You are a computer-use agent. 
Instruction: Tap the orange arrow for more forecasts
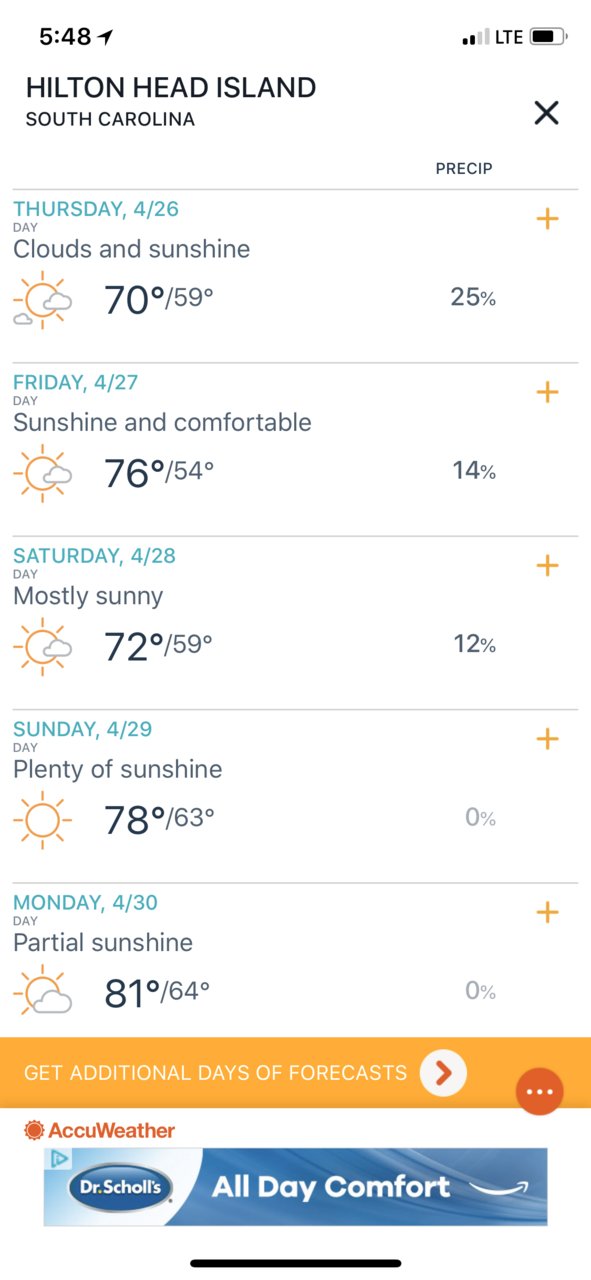pos(443,1073)
